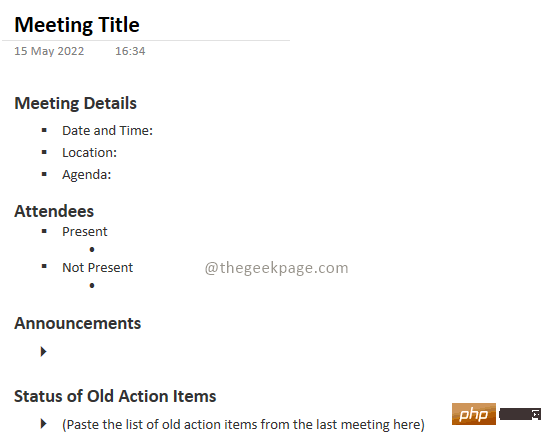Click the square bullet beside Present
552x447 pixels.
(x=44, y=231)
